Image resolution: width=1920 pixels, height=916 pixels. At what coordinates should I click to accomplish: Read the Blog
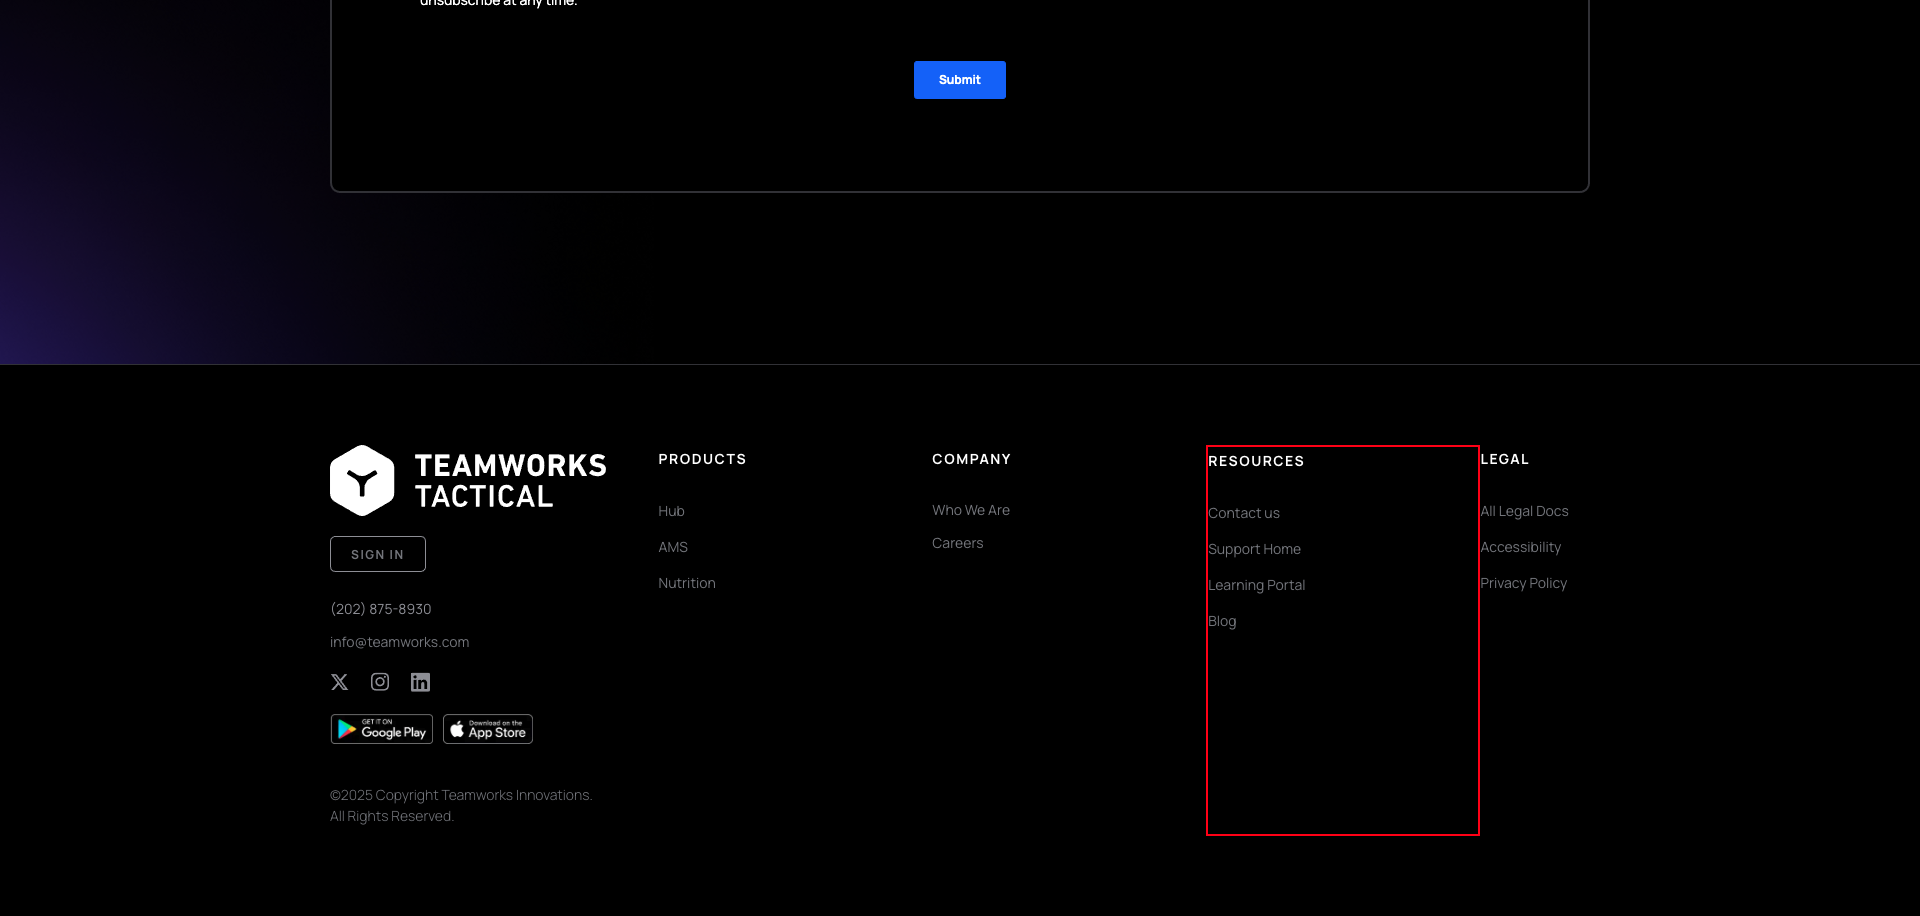tap(1222, 620)
